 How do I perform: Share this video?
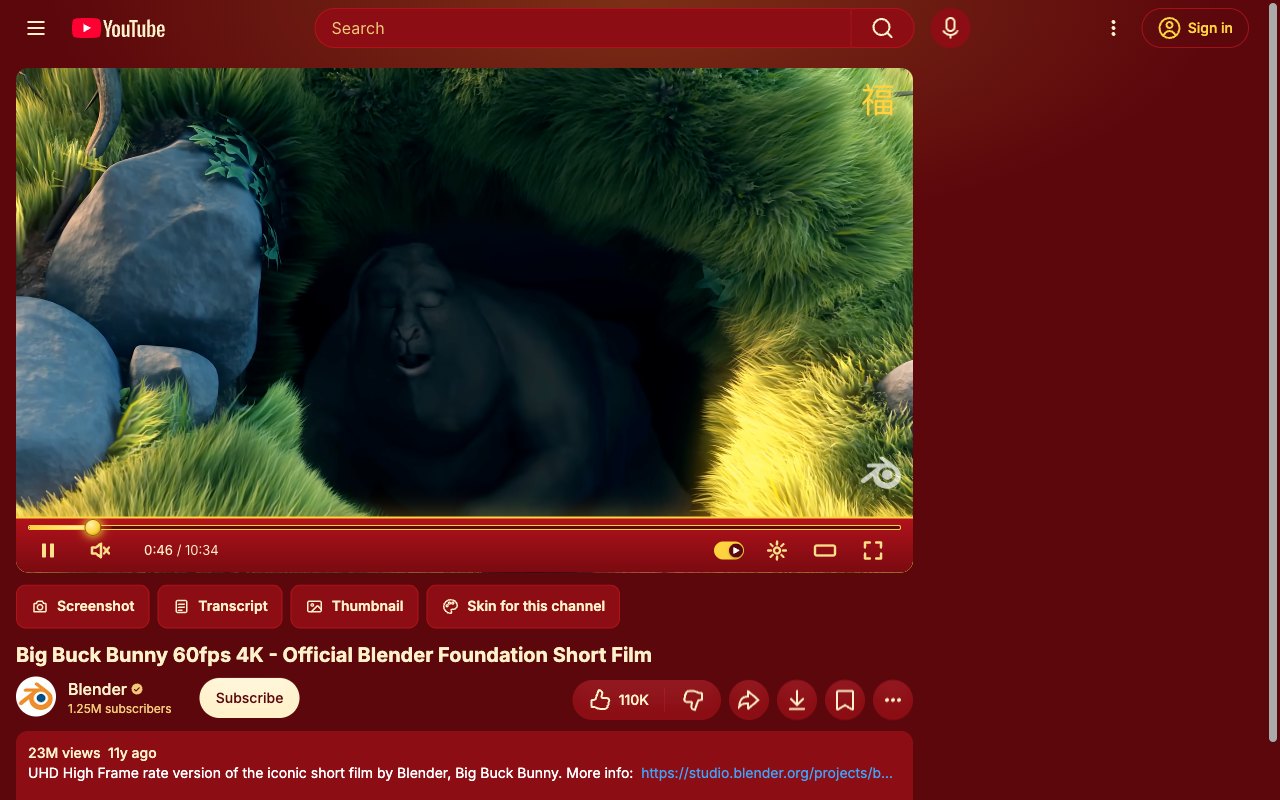coord(749,700)
